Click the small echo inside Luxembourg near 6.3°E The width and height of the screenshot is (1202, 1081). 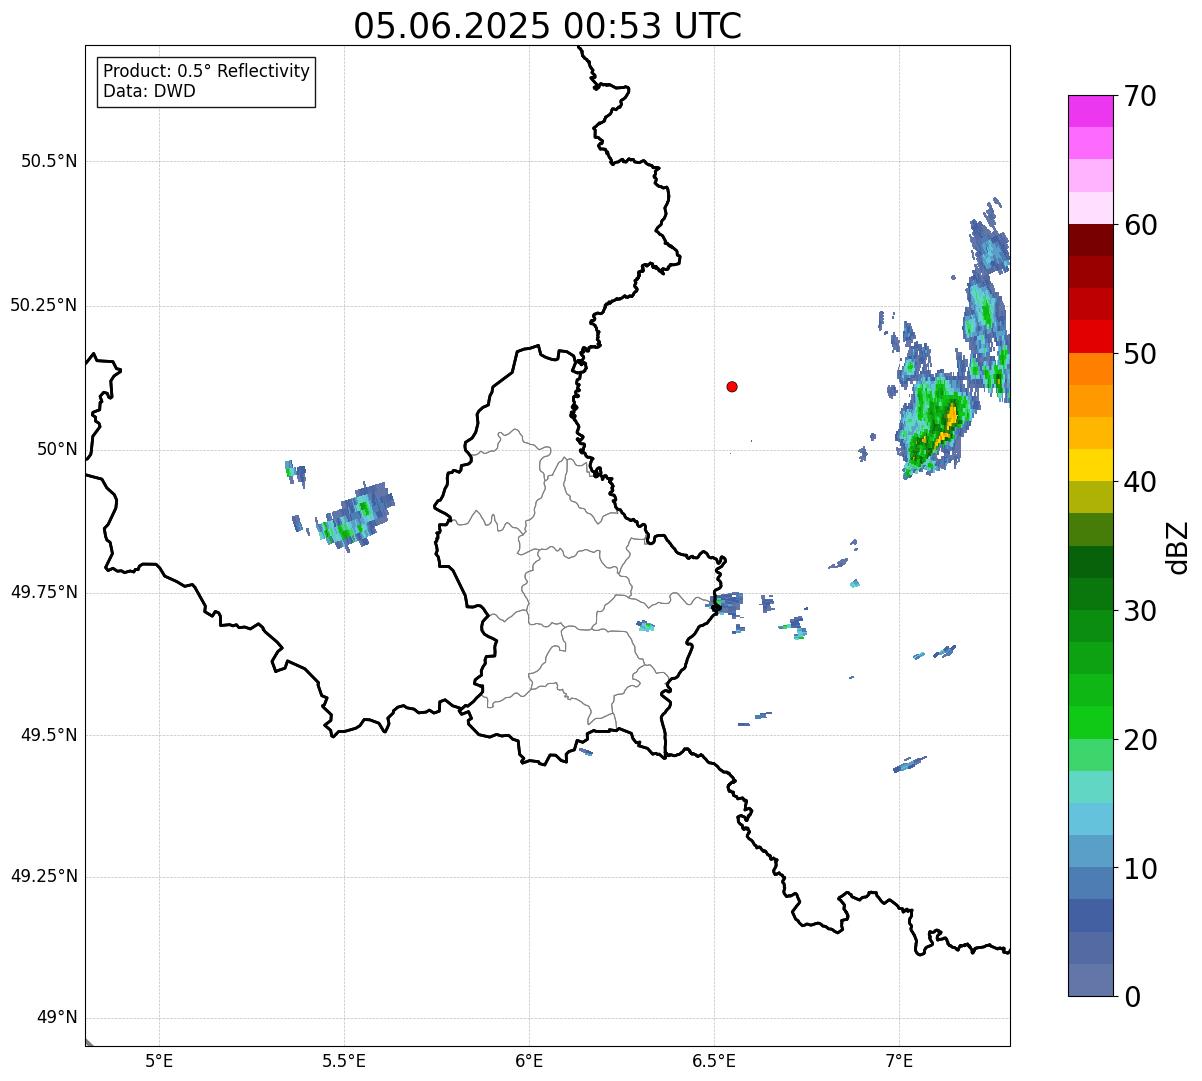click(646, 626)
